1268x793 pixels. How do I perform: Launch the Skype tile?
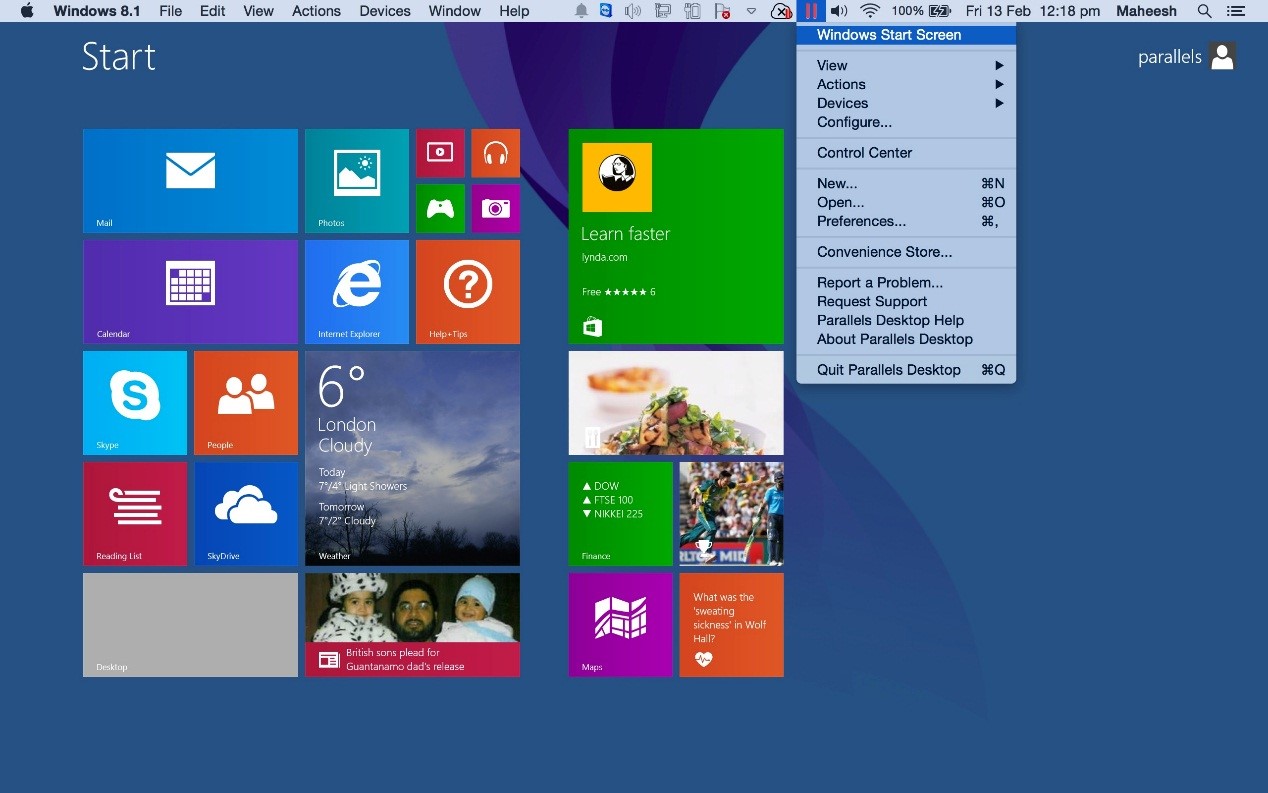(135, 403)
